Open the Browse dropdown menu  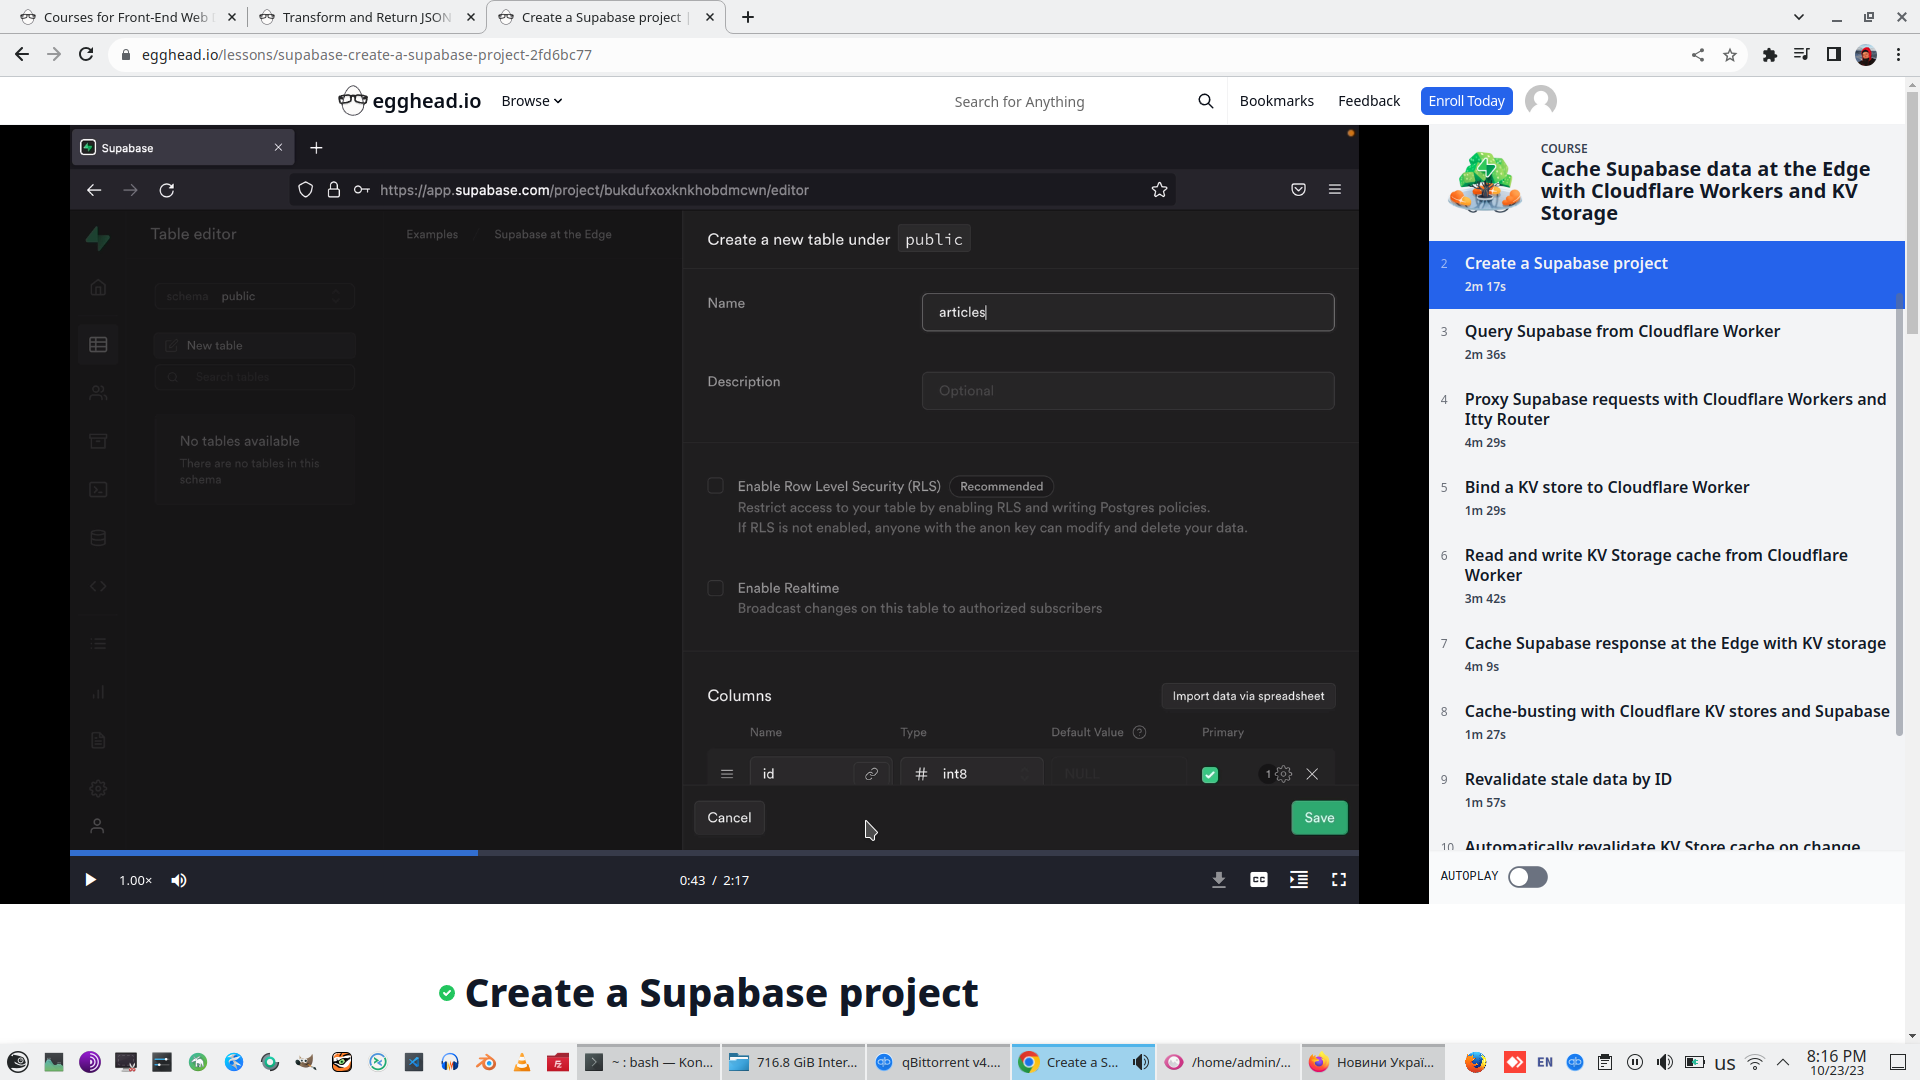click(x=531, y=101)
